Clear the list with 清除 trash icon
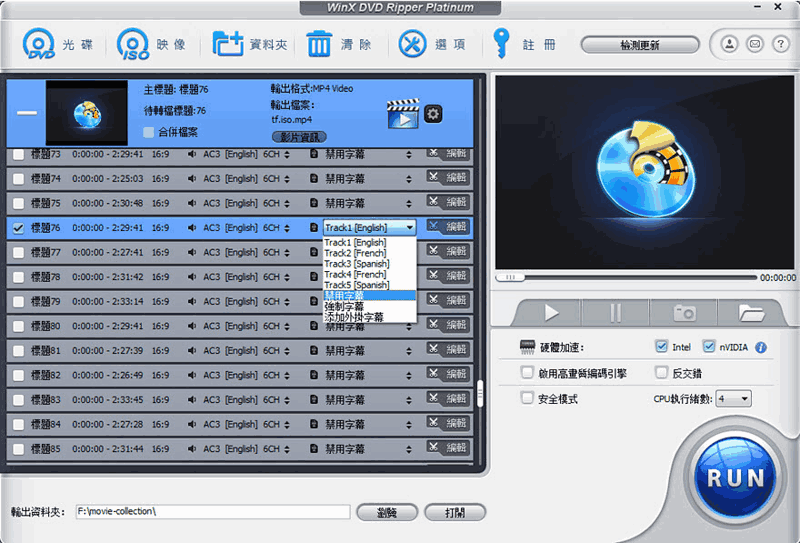 [x=319, y=44]
